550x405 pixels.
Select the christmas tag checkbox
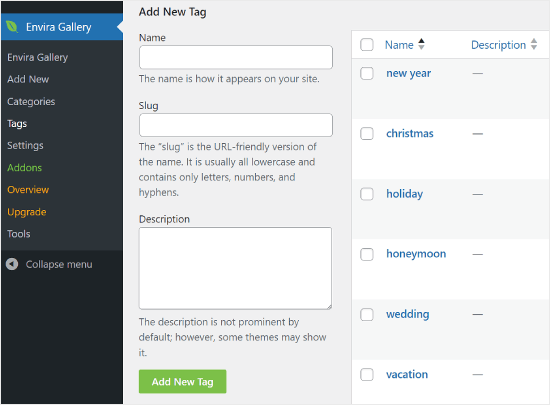(367, 134)
